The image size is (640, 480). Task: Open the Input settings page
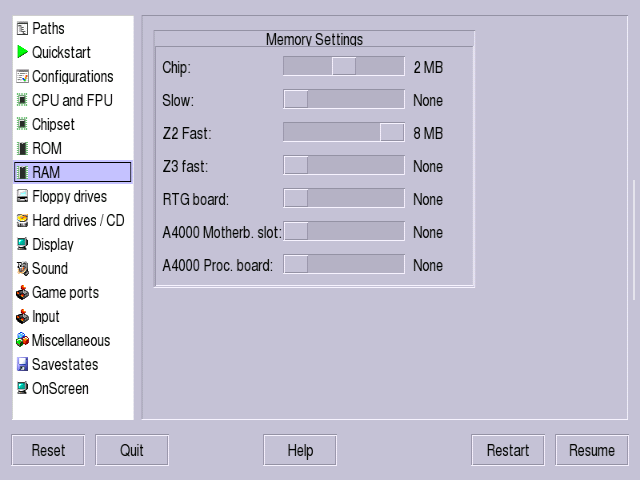46,316
